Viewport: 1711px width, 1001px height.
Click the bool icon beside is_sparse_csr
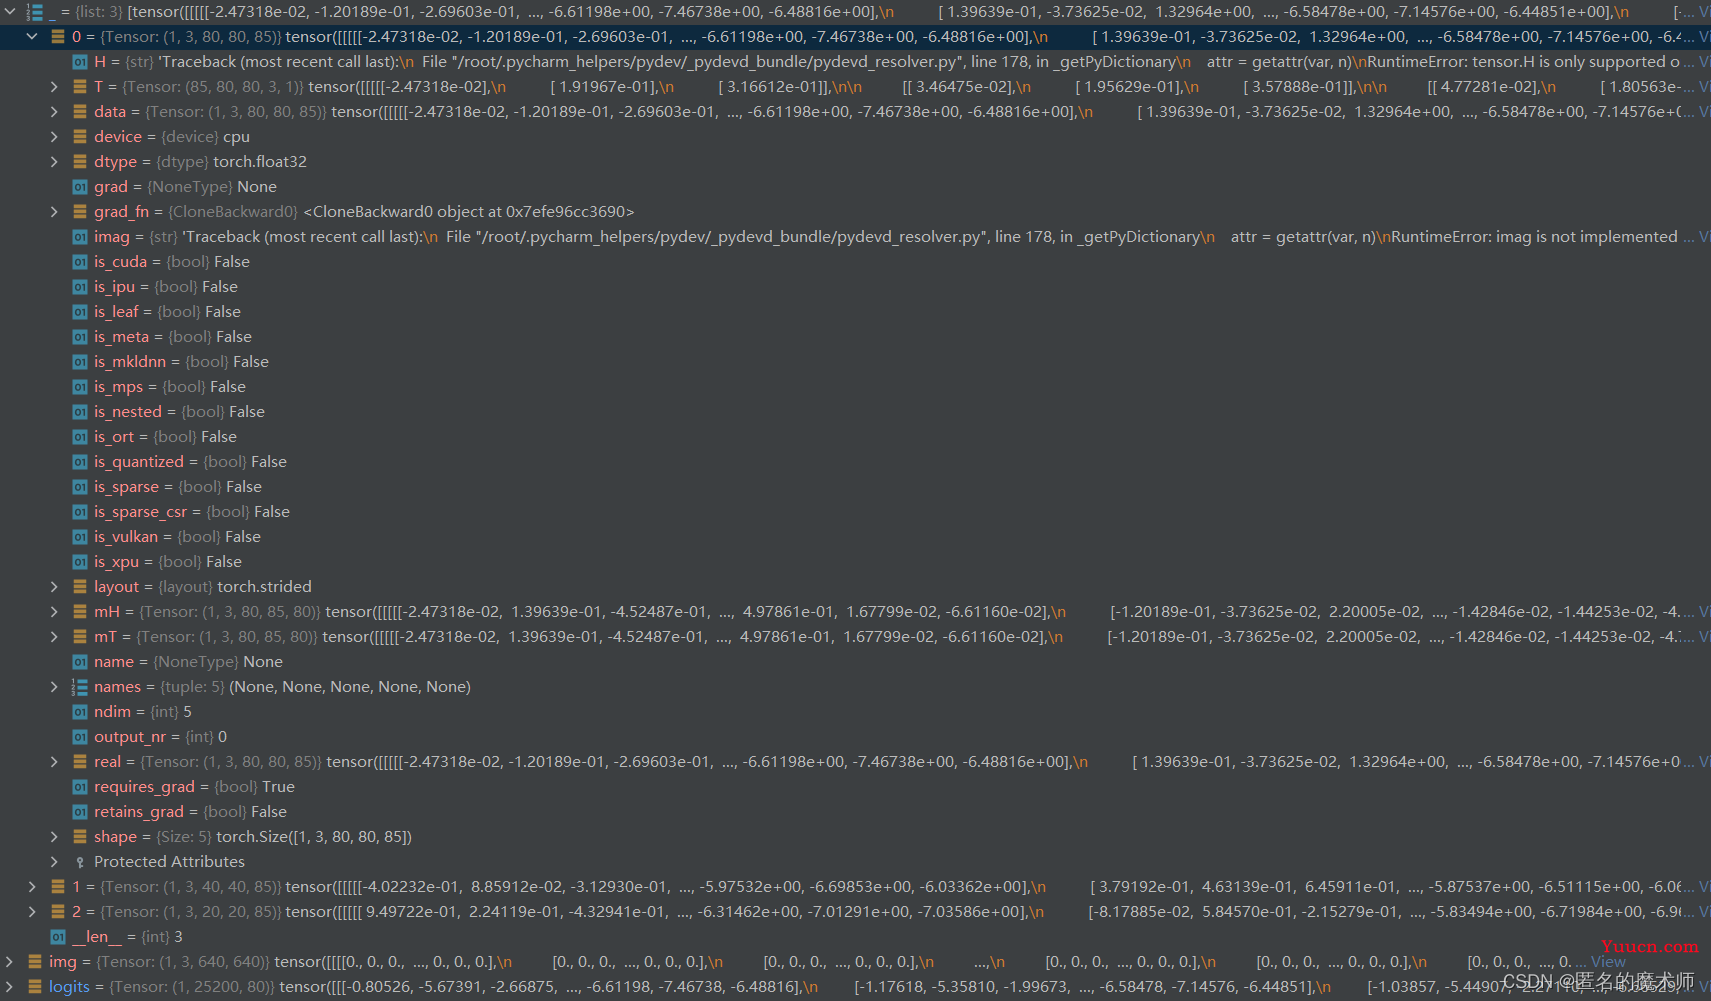point(80,512)
